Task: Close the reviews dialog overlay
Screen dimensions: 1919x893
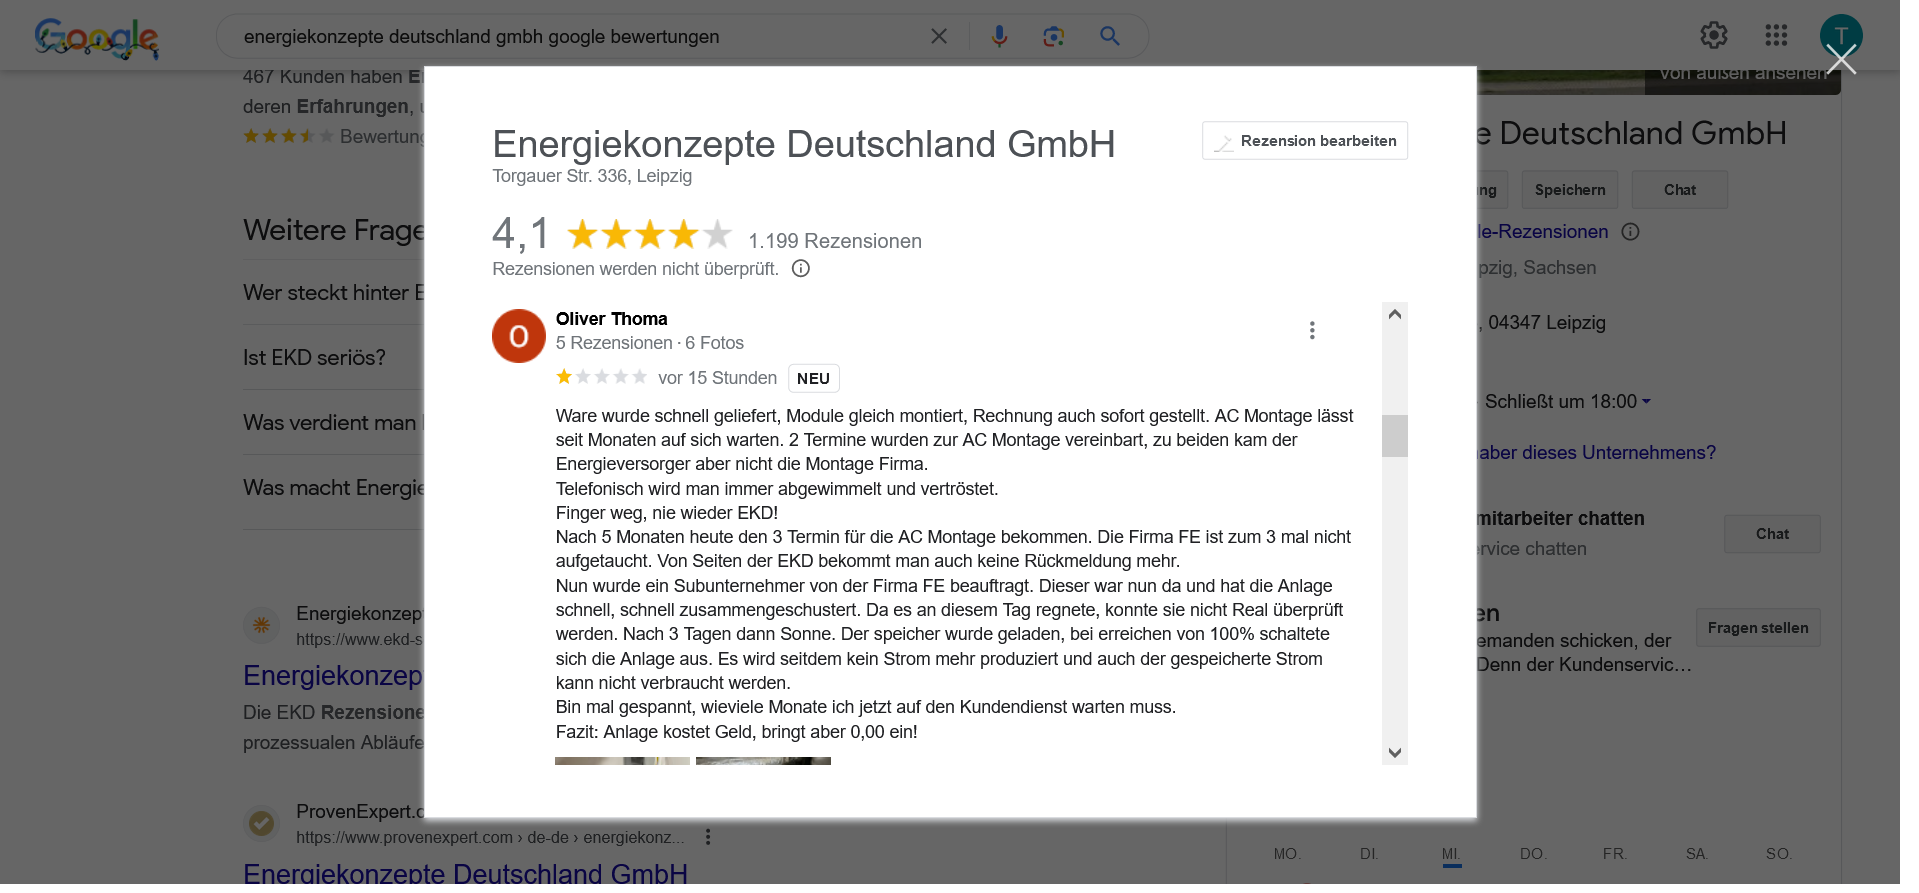Action: pyautogui.click(x=1841, y=60)
